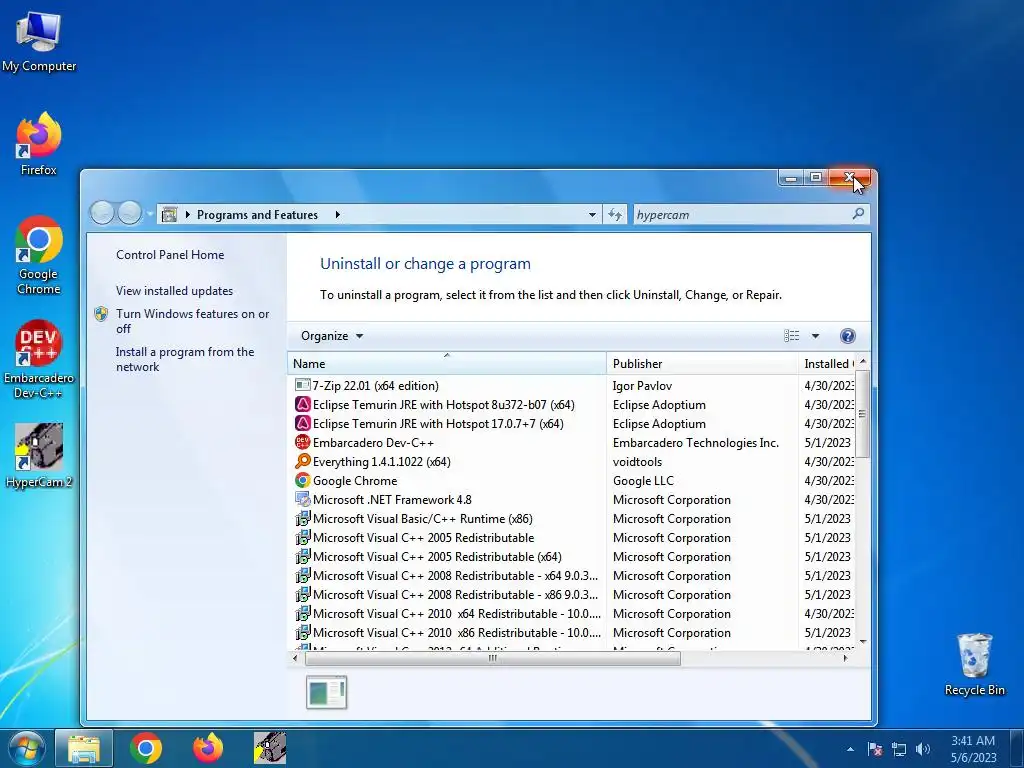Open HyperCam 2 desktop shortcut

39,456
